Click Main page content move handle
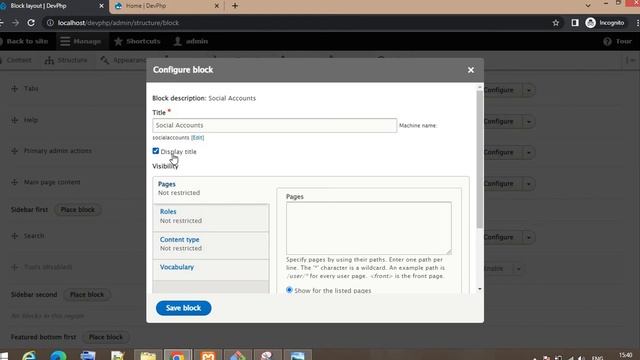Screen dimensions: 640x360 pos(15,182)
